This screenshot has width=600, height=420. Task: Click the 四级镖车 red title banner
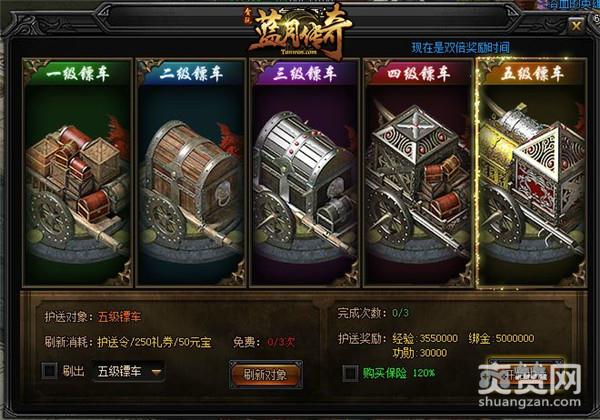tap(418, 73)
